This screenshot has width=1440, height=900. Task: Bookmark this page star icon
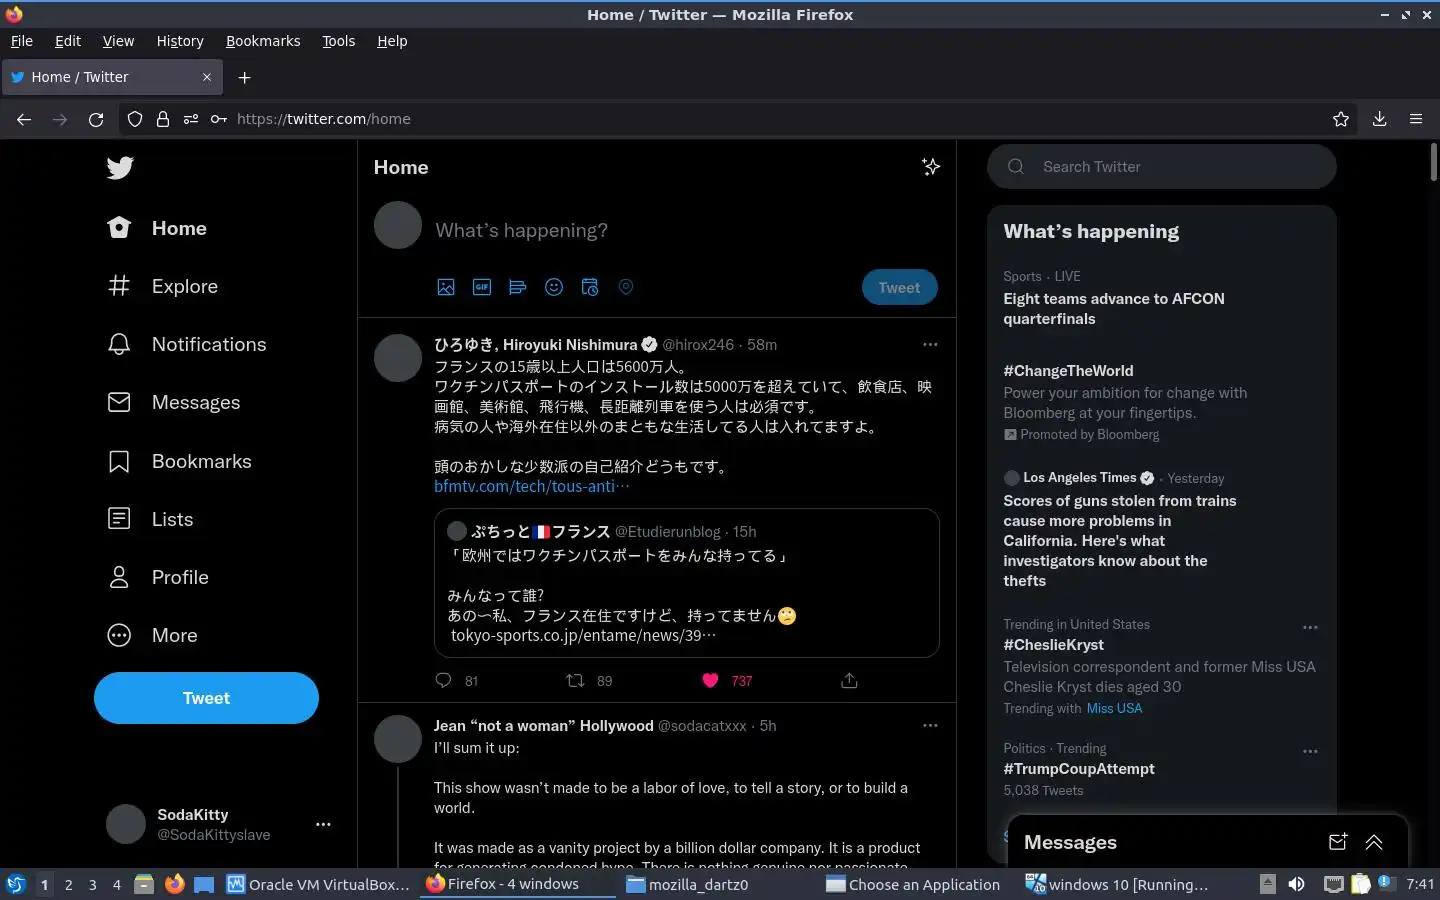[x=1341, y=119]
